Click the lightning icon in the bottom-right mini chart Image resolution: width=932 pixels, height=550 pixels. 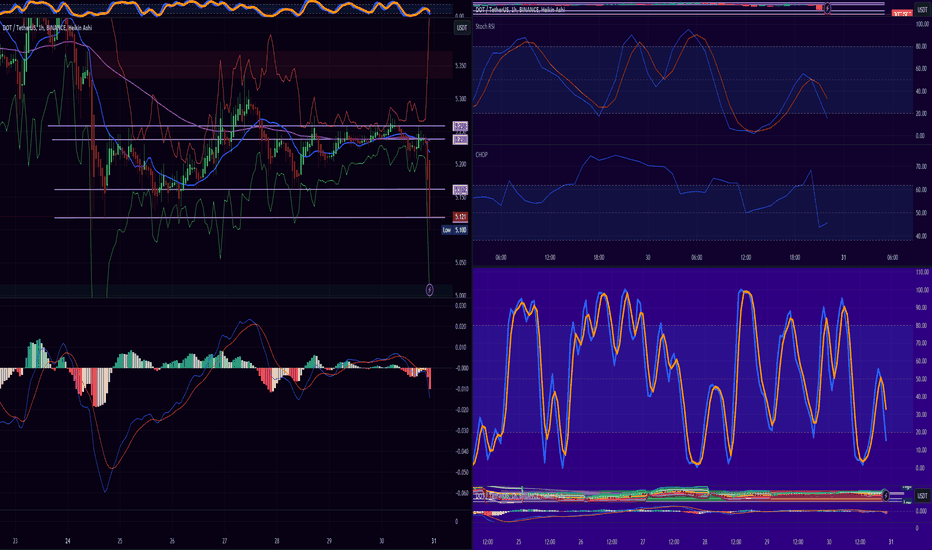(885, 495)
